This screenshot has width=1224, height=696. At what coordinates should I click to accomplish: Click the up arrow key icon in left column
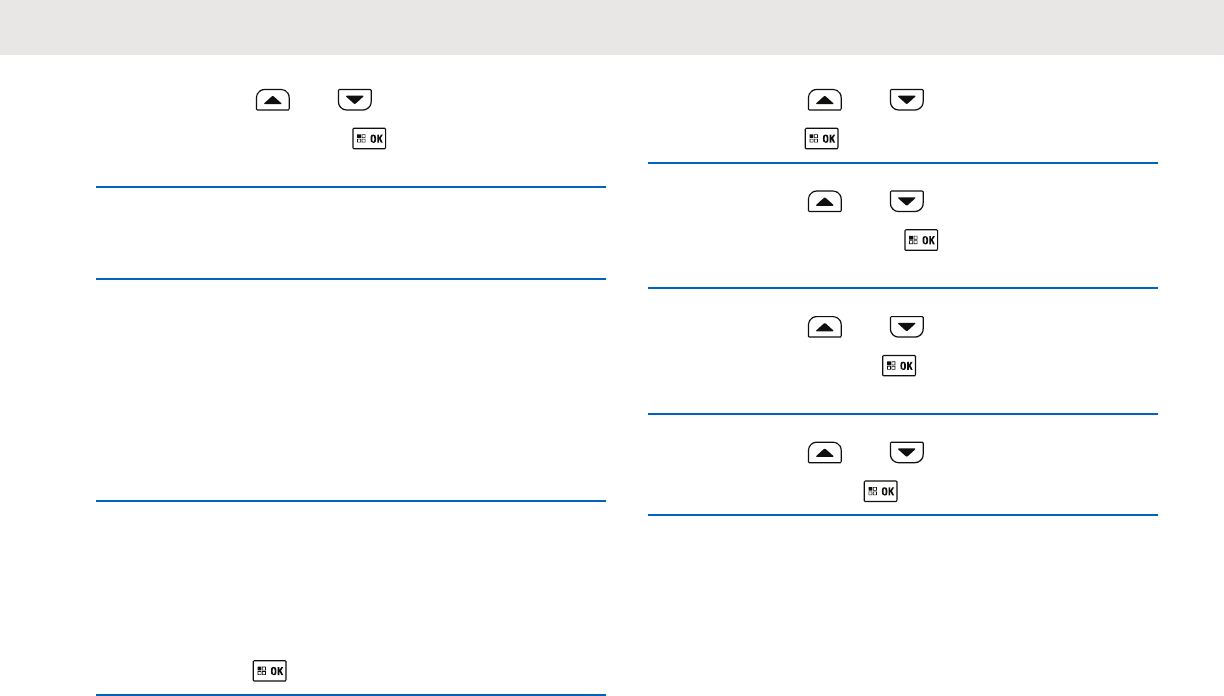(x=273, y=99)
